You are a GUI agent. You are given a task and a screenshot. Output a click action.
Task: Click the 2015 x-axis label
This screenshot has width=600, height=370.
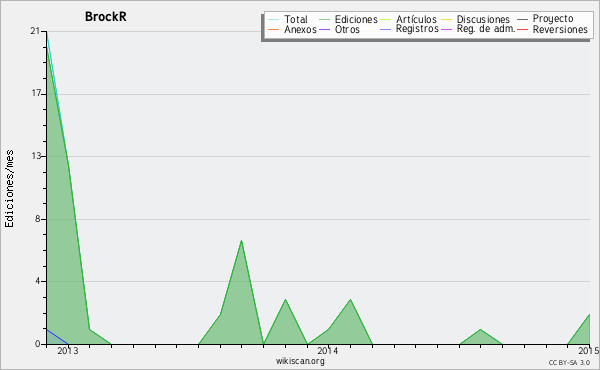[x=589, y=351]
